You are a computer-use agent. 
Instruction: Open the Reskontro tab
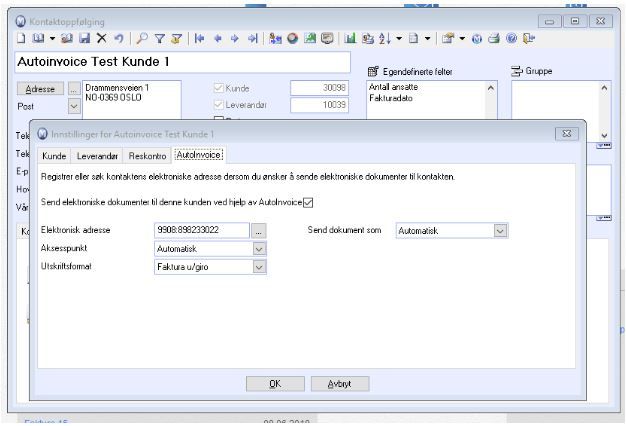click(147, 156)
